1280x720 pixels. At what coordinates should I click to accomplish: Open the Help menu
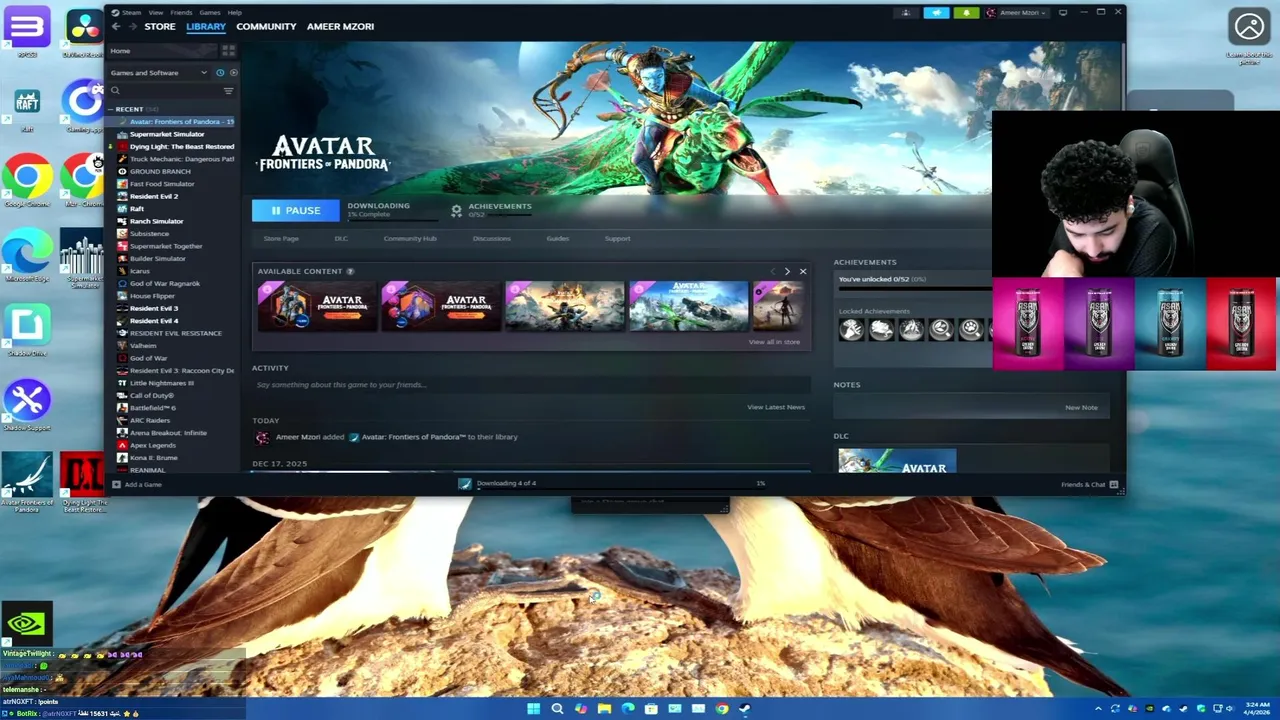(x=234, y=13)
